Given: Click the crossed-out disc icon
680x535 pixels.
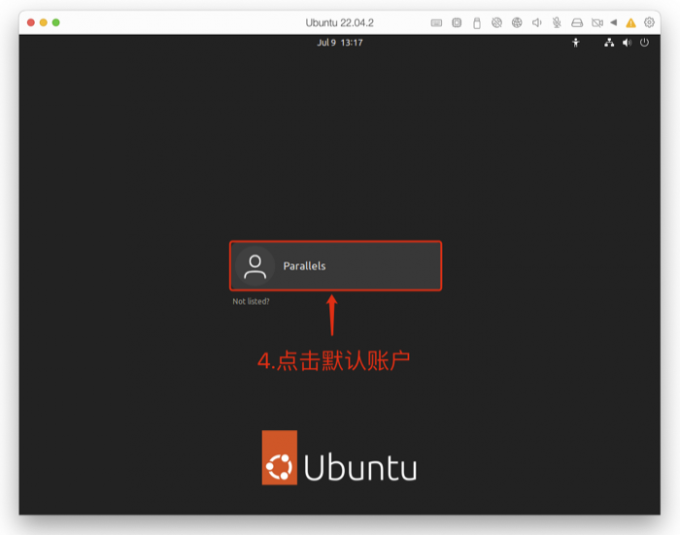Looking at the screenshot, I should point(497,23).
